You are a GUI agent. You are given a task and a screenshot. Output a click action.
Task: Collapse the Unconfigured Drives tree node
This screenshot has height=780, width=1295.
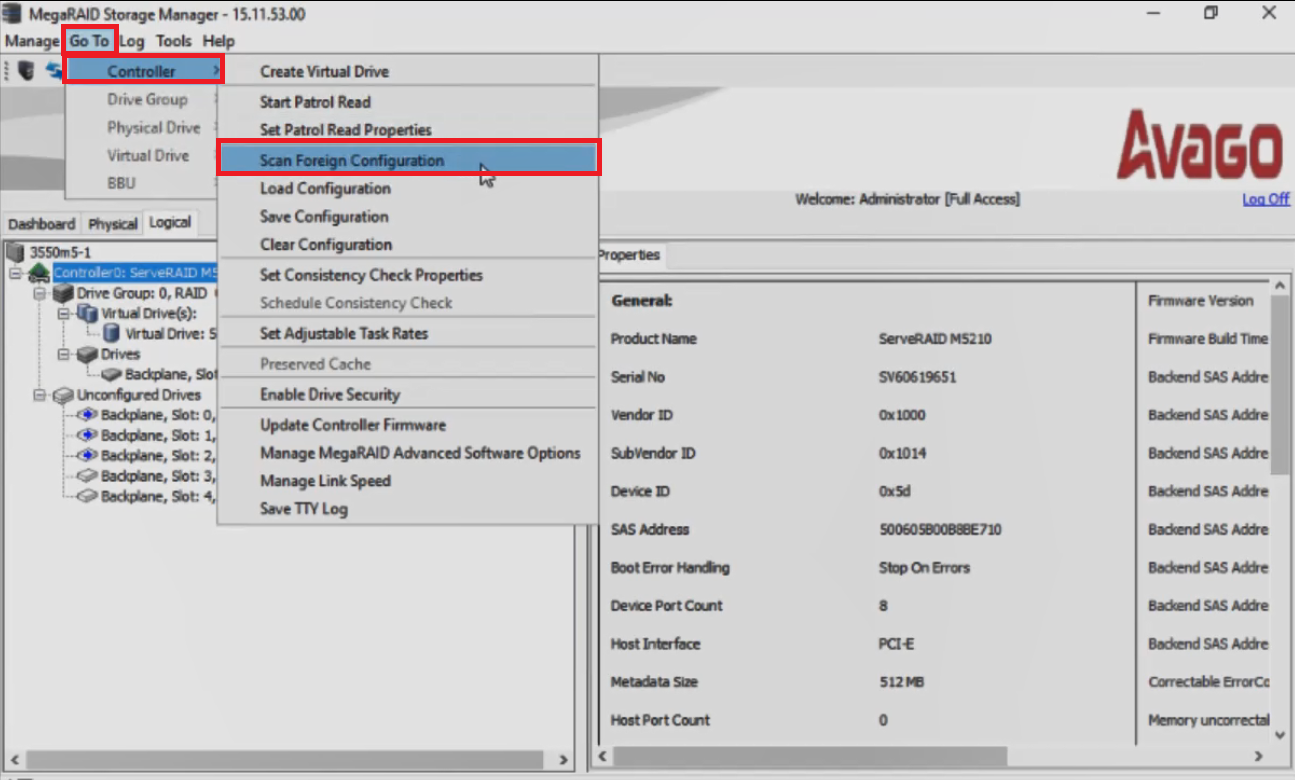point(40,395)
